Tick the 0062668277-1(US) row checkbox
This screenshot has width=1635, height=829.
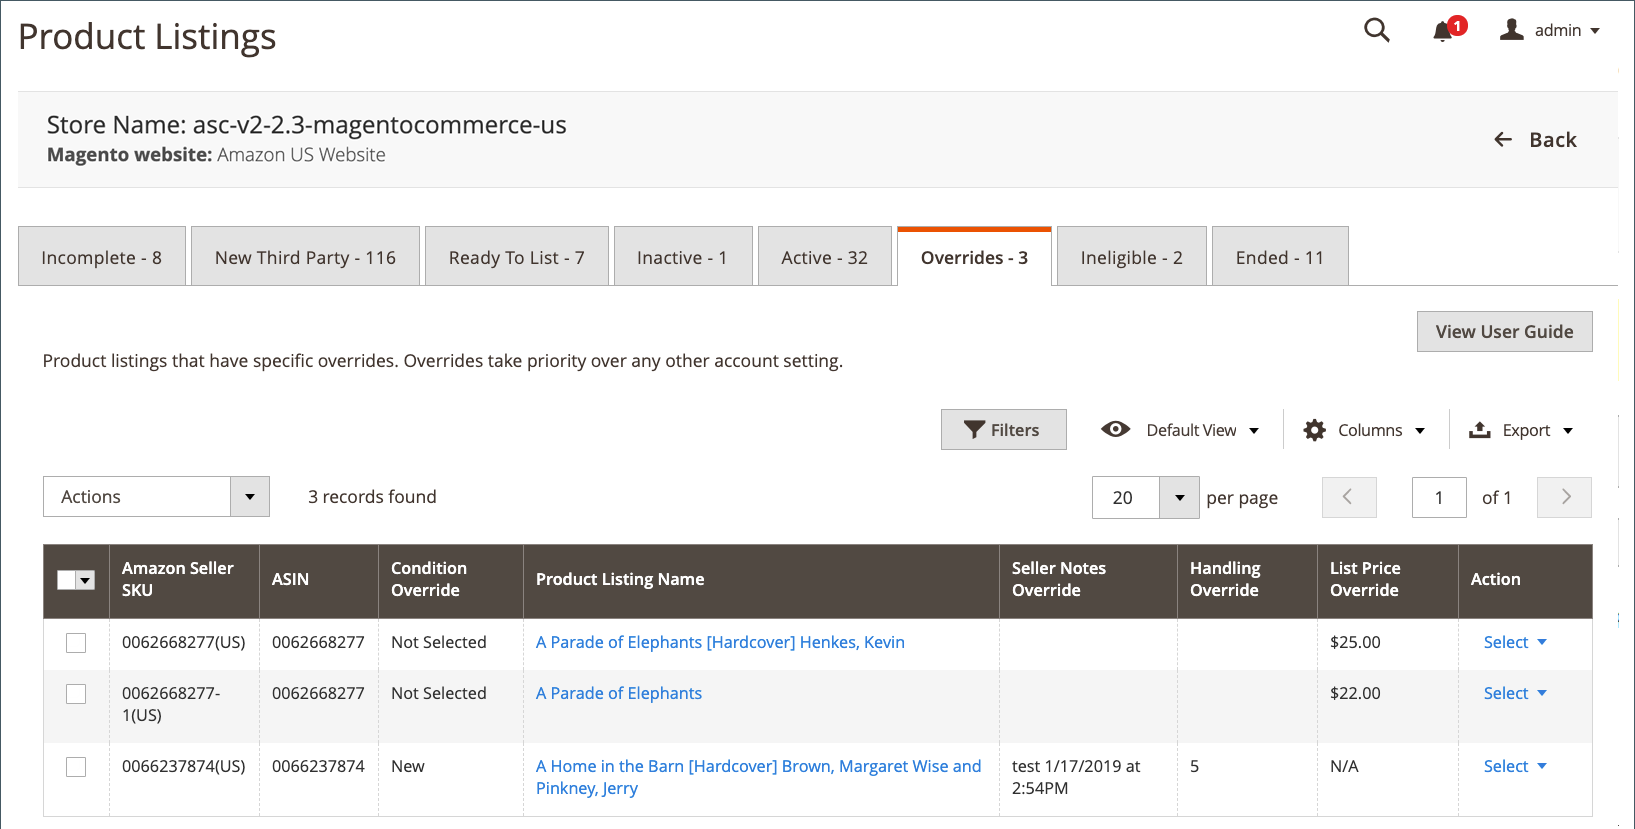[76, 694]
